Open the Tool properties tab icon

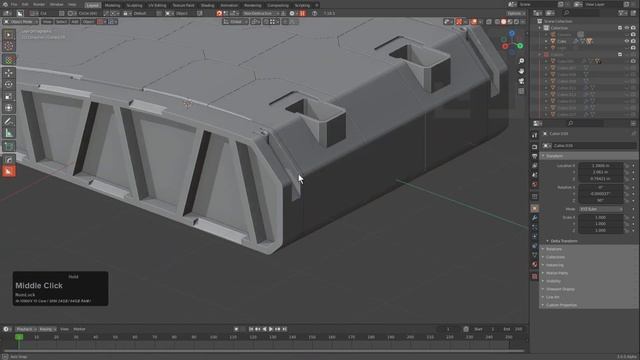pyautogui.click(x=535, y=135)
